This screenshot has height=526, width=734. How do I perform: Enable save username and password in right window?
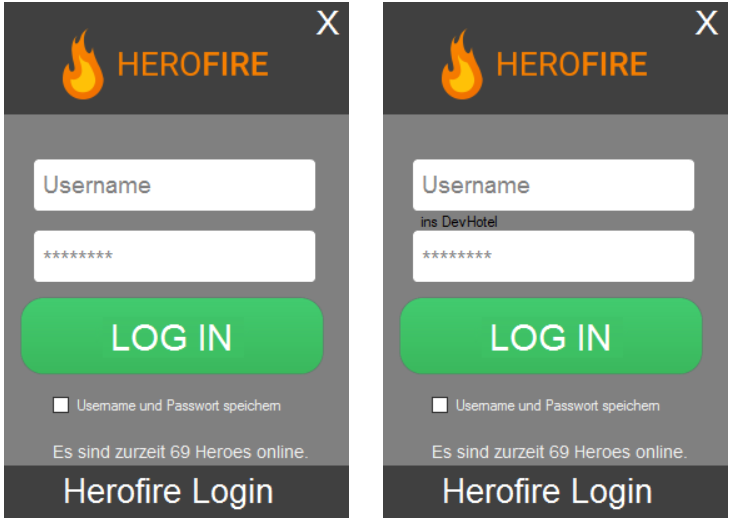pos(440,405)
